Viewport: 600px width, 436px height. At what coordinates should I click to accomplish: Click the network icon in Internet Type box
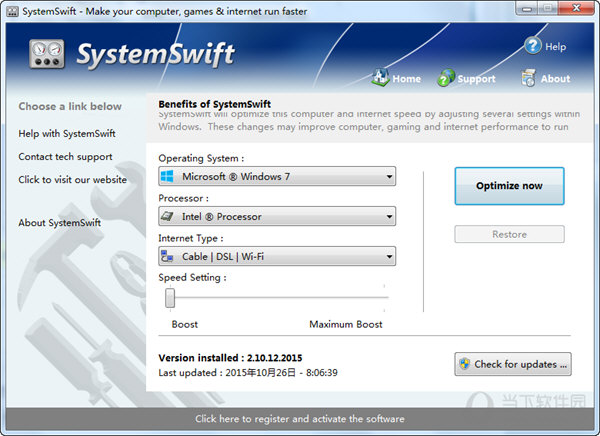(167, 256)
